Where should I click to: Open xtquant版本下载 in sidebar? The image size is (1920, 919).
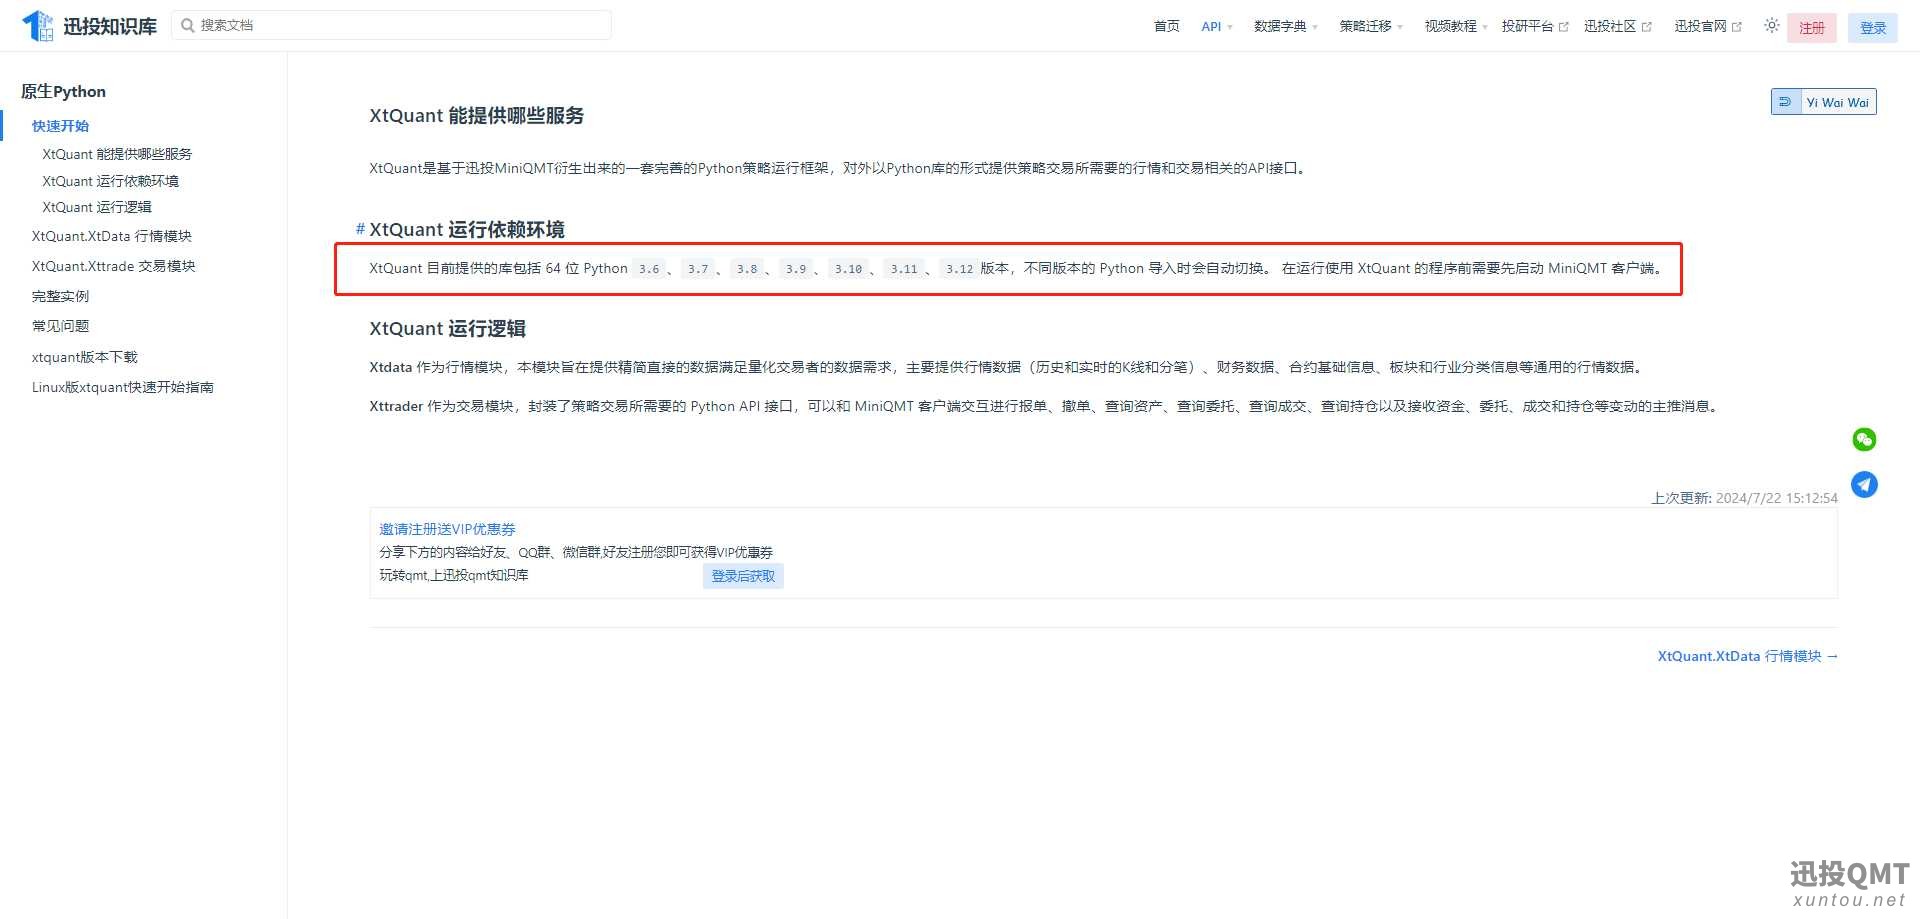85,357
